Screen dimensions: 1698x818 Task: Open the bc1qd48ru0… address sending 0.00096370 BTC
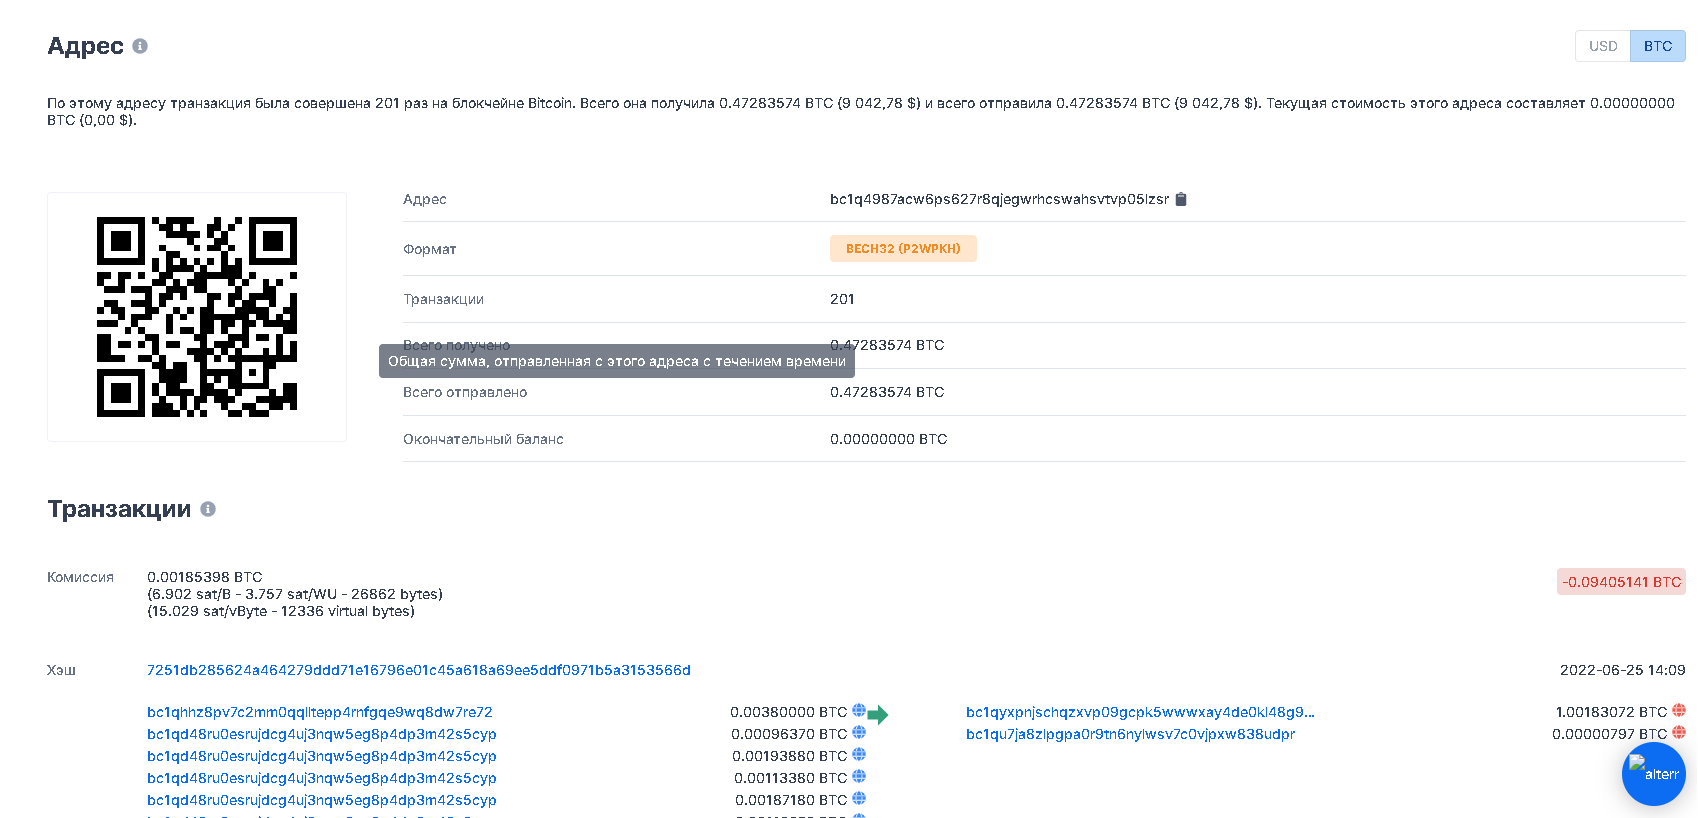(x=322, y=734)
